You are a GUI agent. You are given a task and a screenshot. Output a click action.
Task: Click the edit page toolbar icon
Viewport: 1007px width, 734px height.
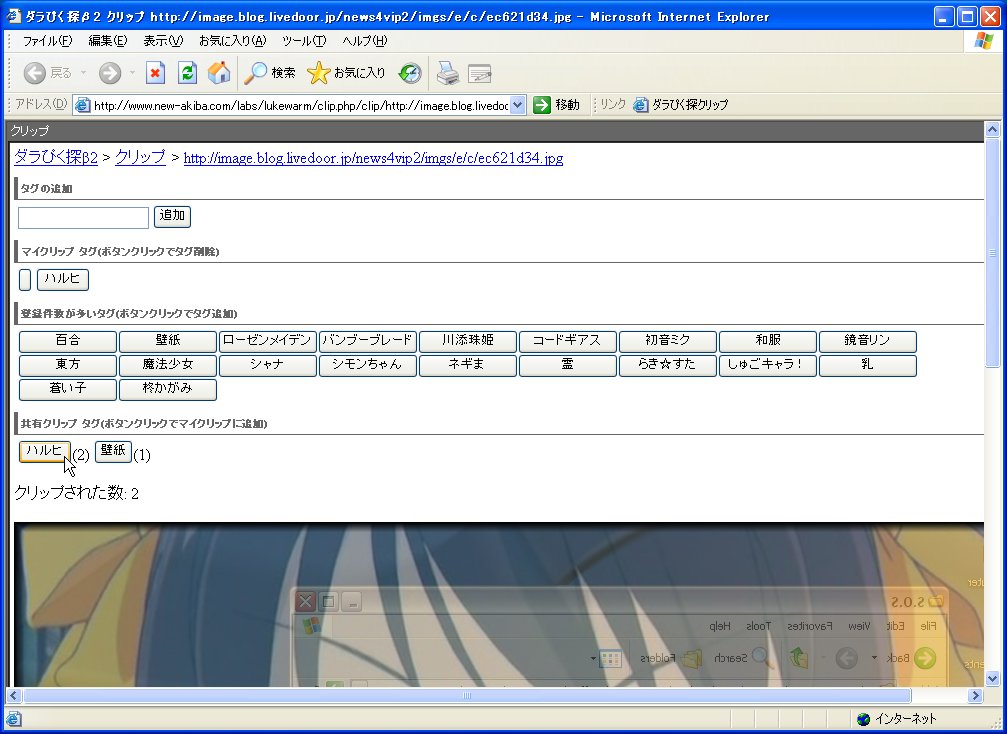tap(480, 74)
